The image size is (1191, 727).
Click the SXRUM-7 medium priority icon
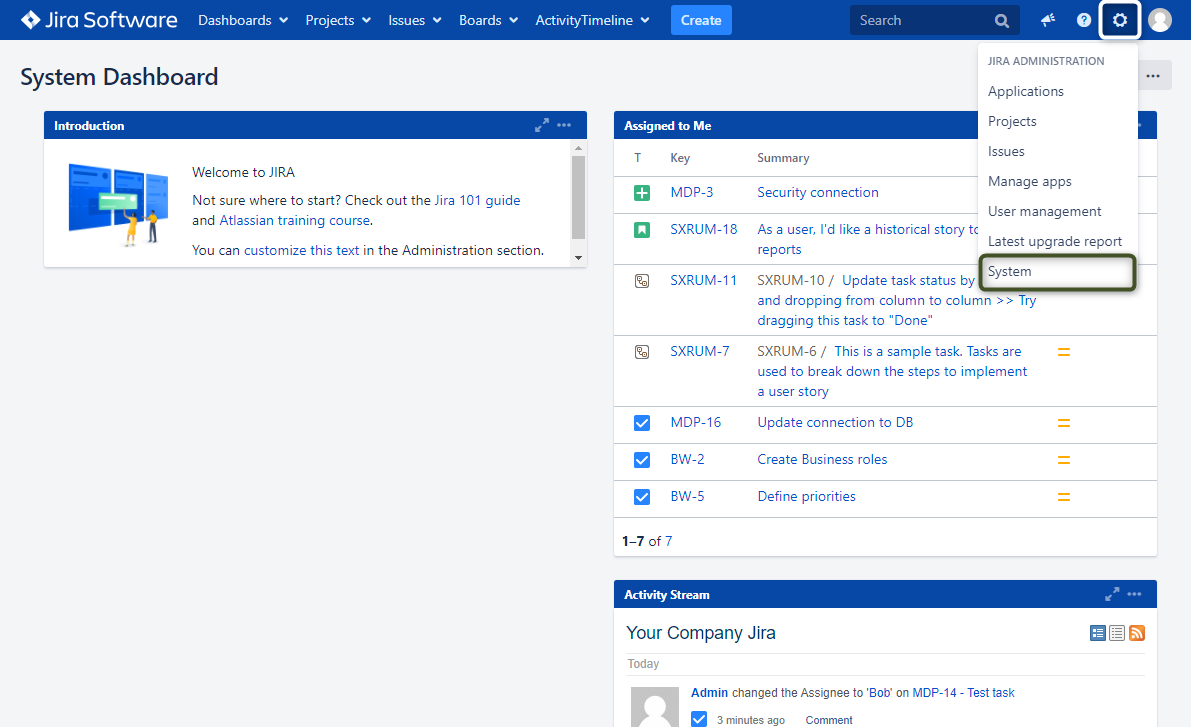point(1063,352)
